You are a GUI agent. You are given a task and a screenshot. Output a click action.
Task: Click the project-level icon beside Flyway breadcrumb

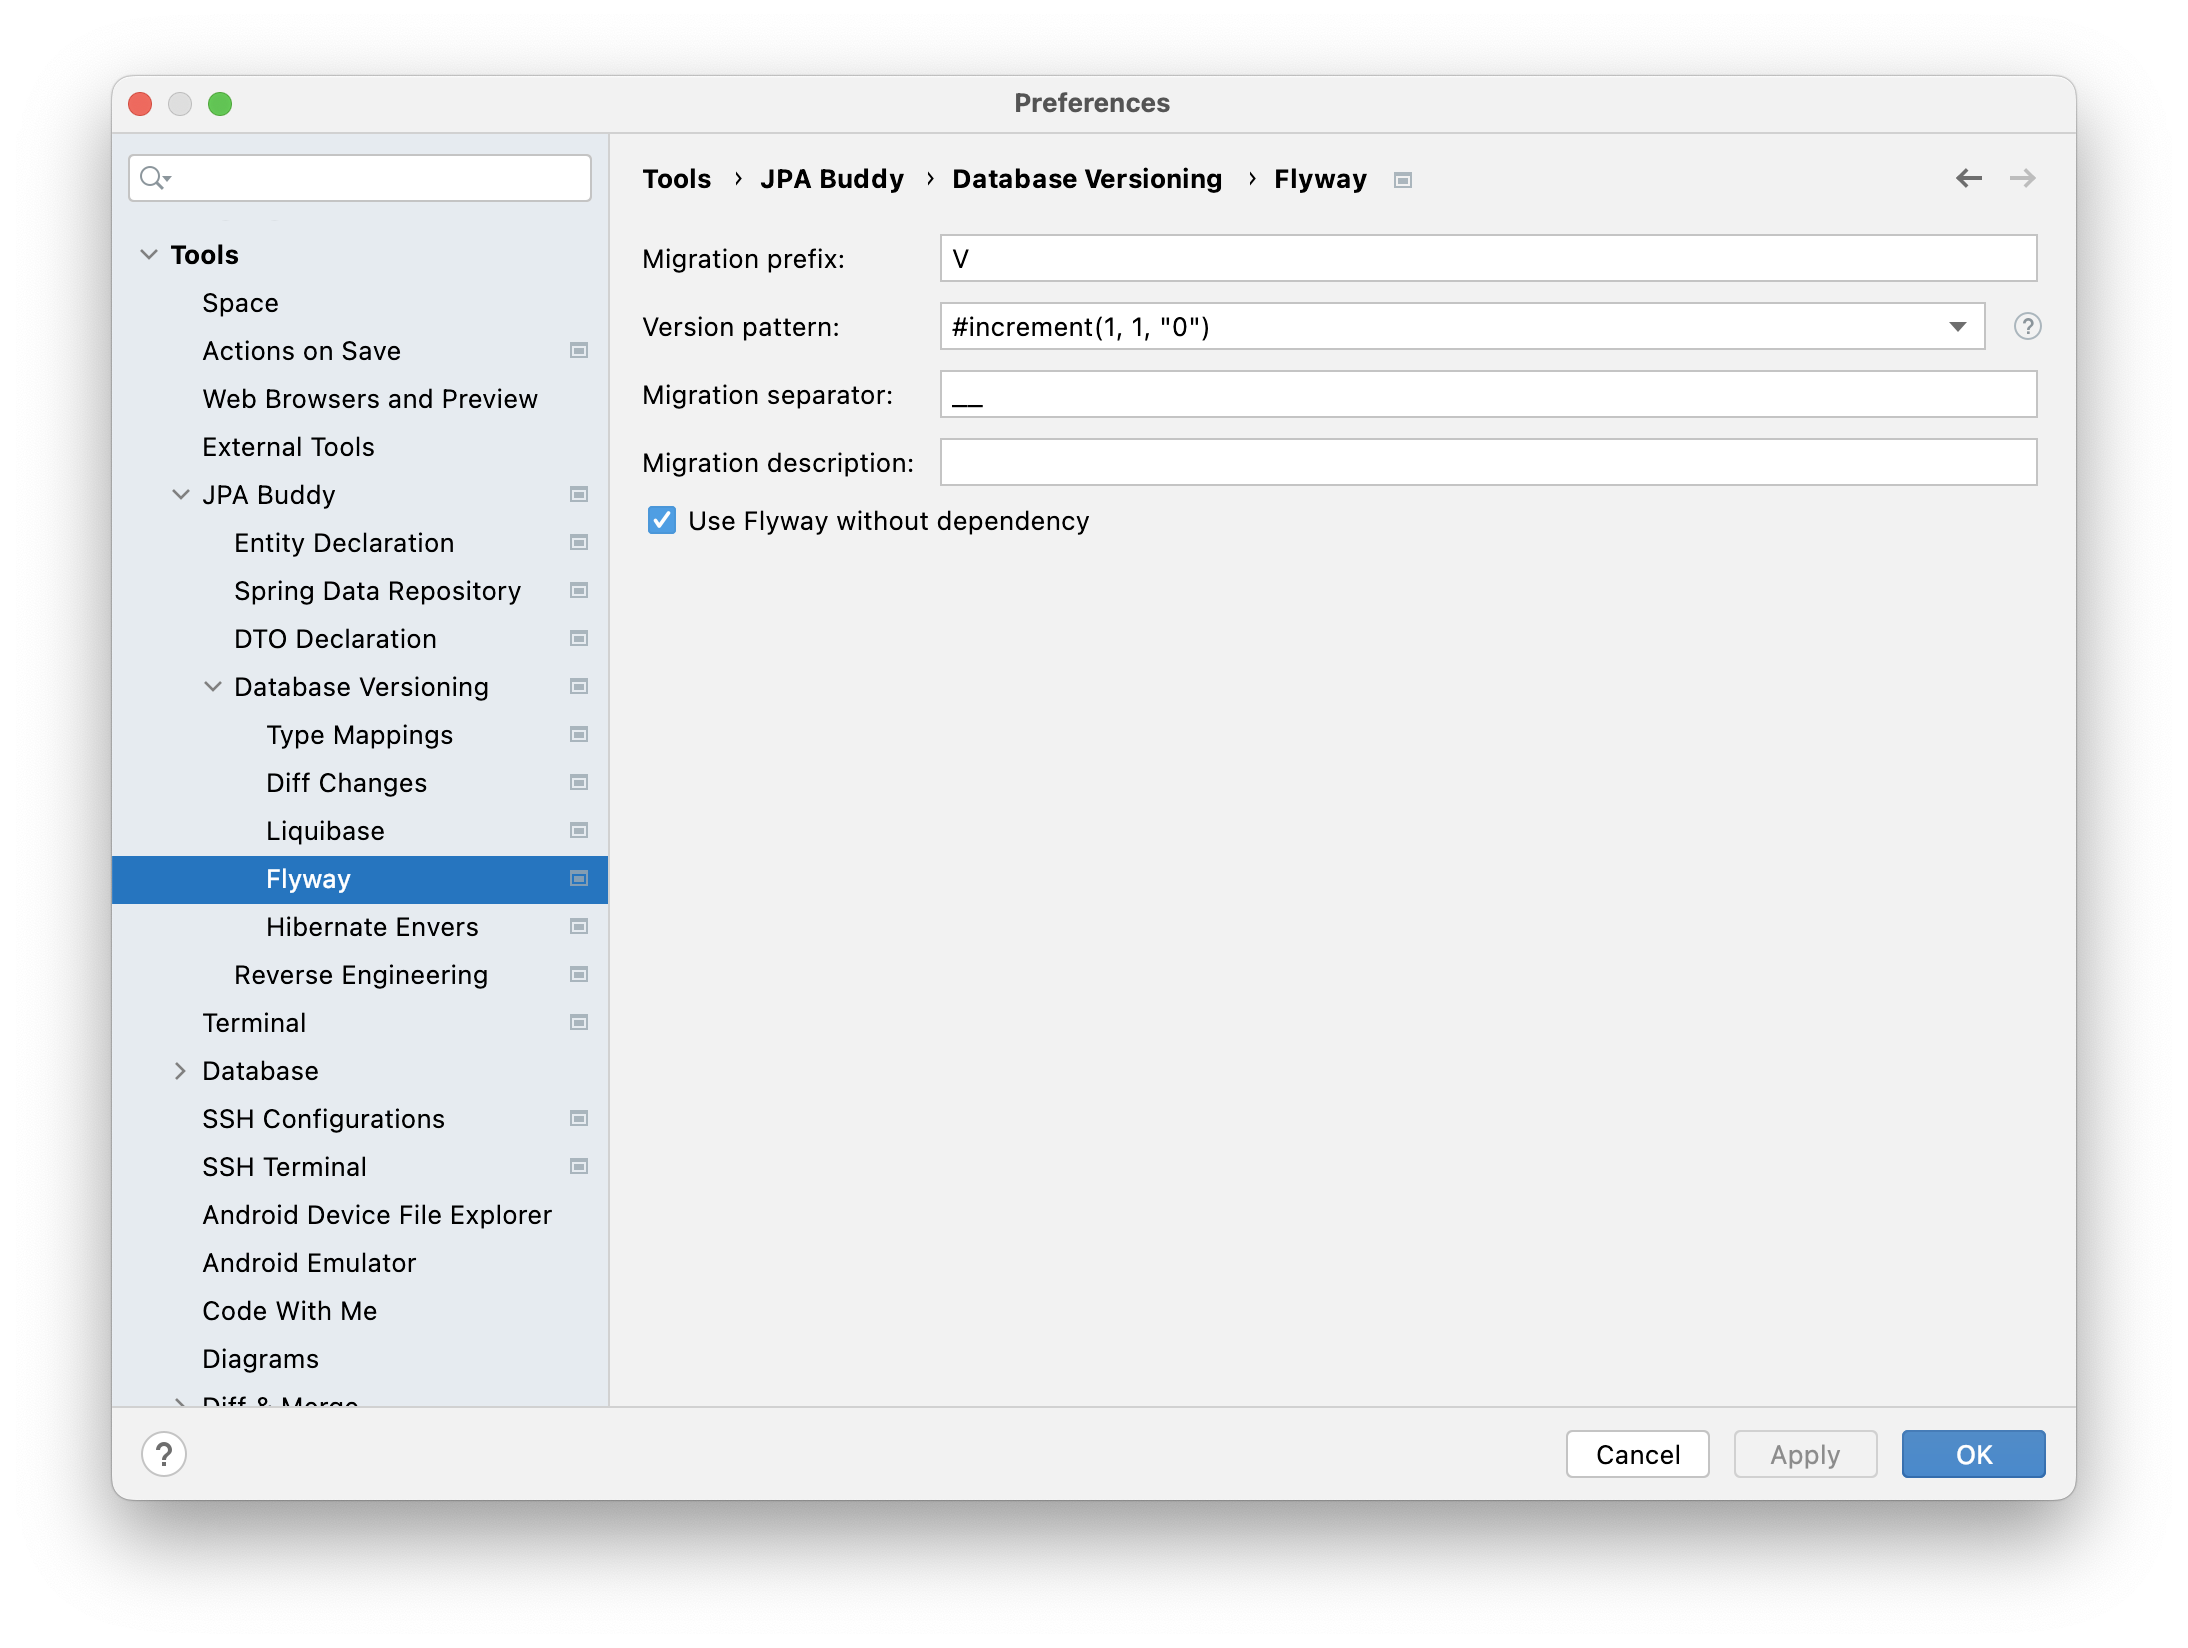1403,180
